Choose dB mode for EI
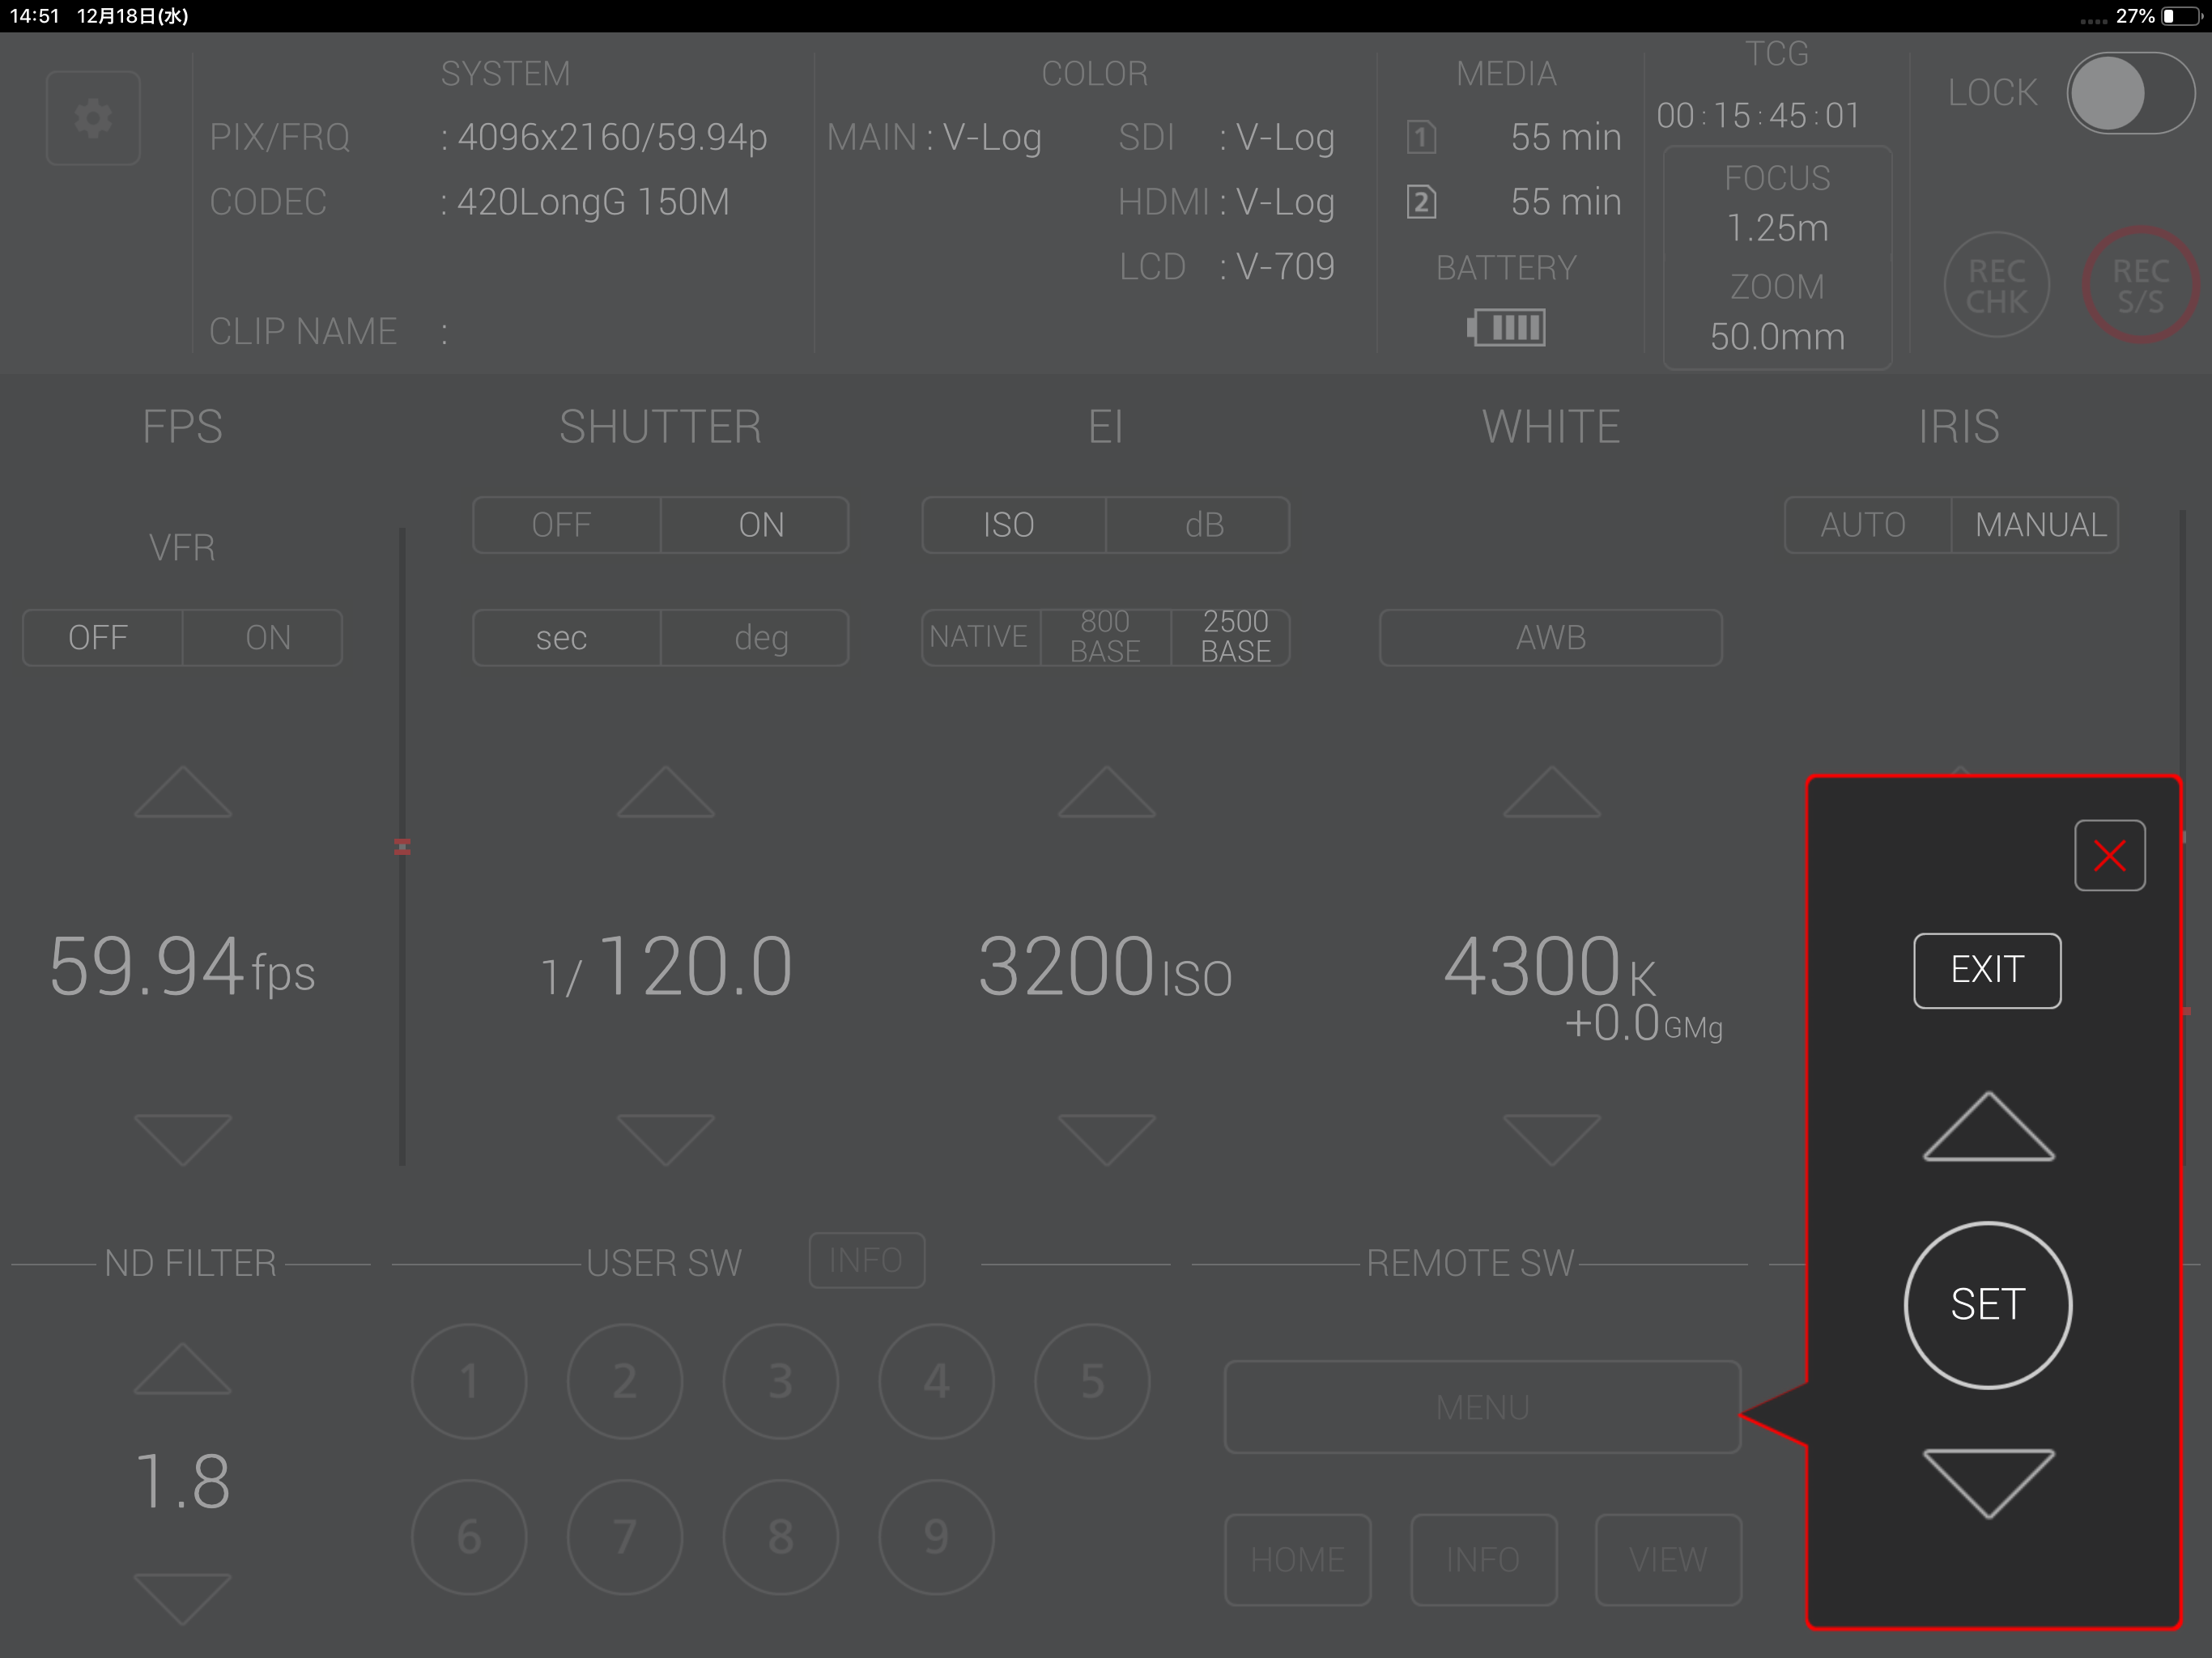 [1198, 525]
